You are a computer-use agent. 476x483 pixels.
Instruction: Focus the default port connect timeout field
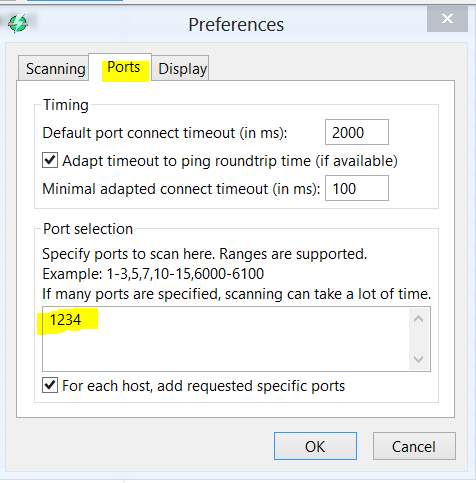(357, 132)
